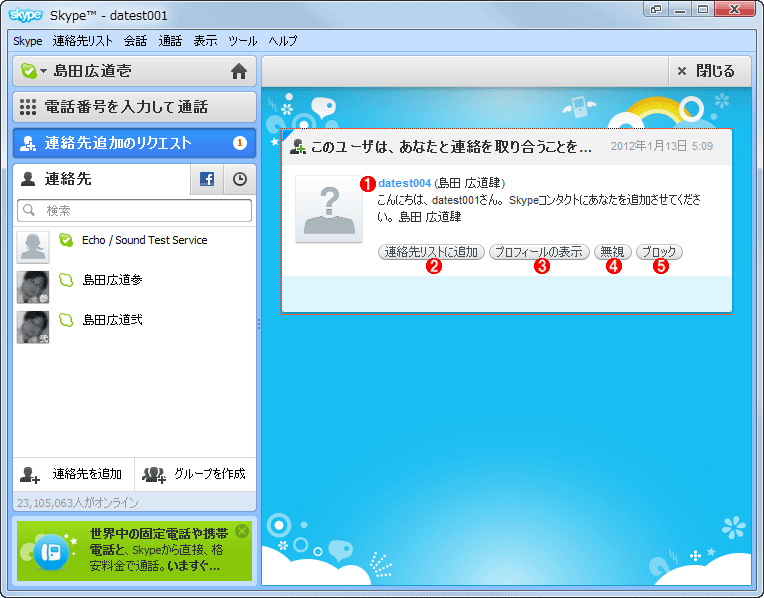The width and height of the screenshot is (764, 598).
Task: Click the offline status icon of 島田広道弐
Action: (x=66, y=320)
